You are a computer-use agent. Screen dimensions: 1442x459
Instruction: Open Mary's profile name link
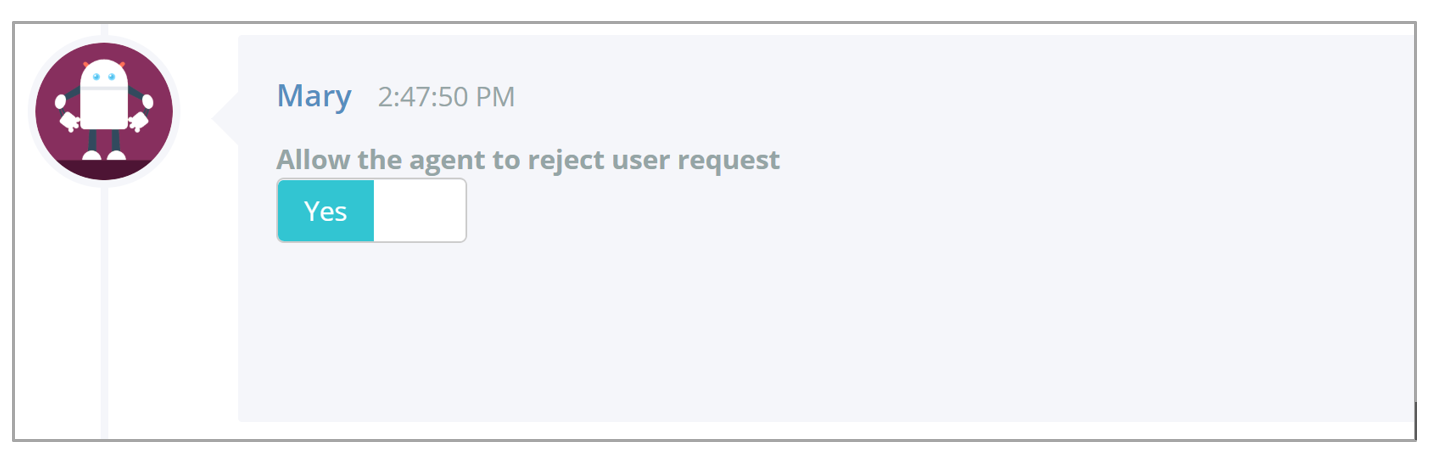[314, 97]
